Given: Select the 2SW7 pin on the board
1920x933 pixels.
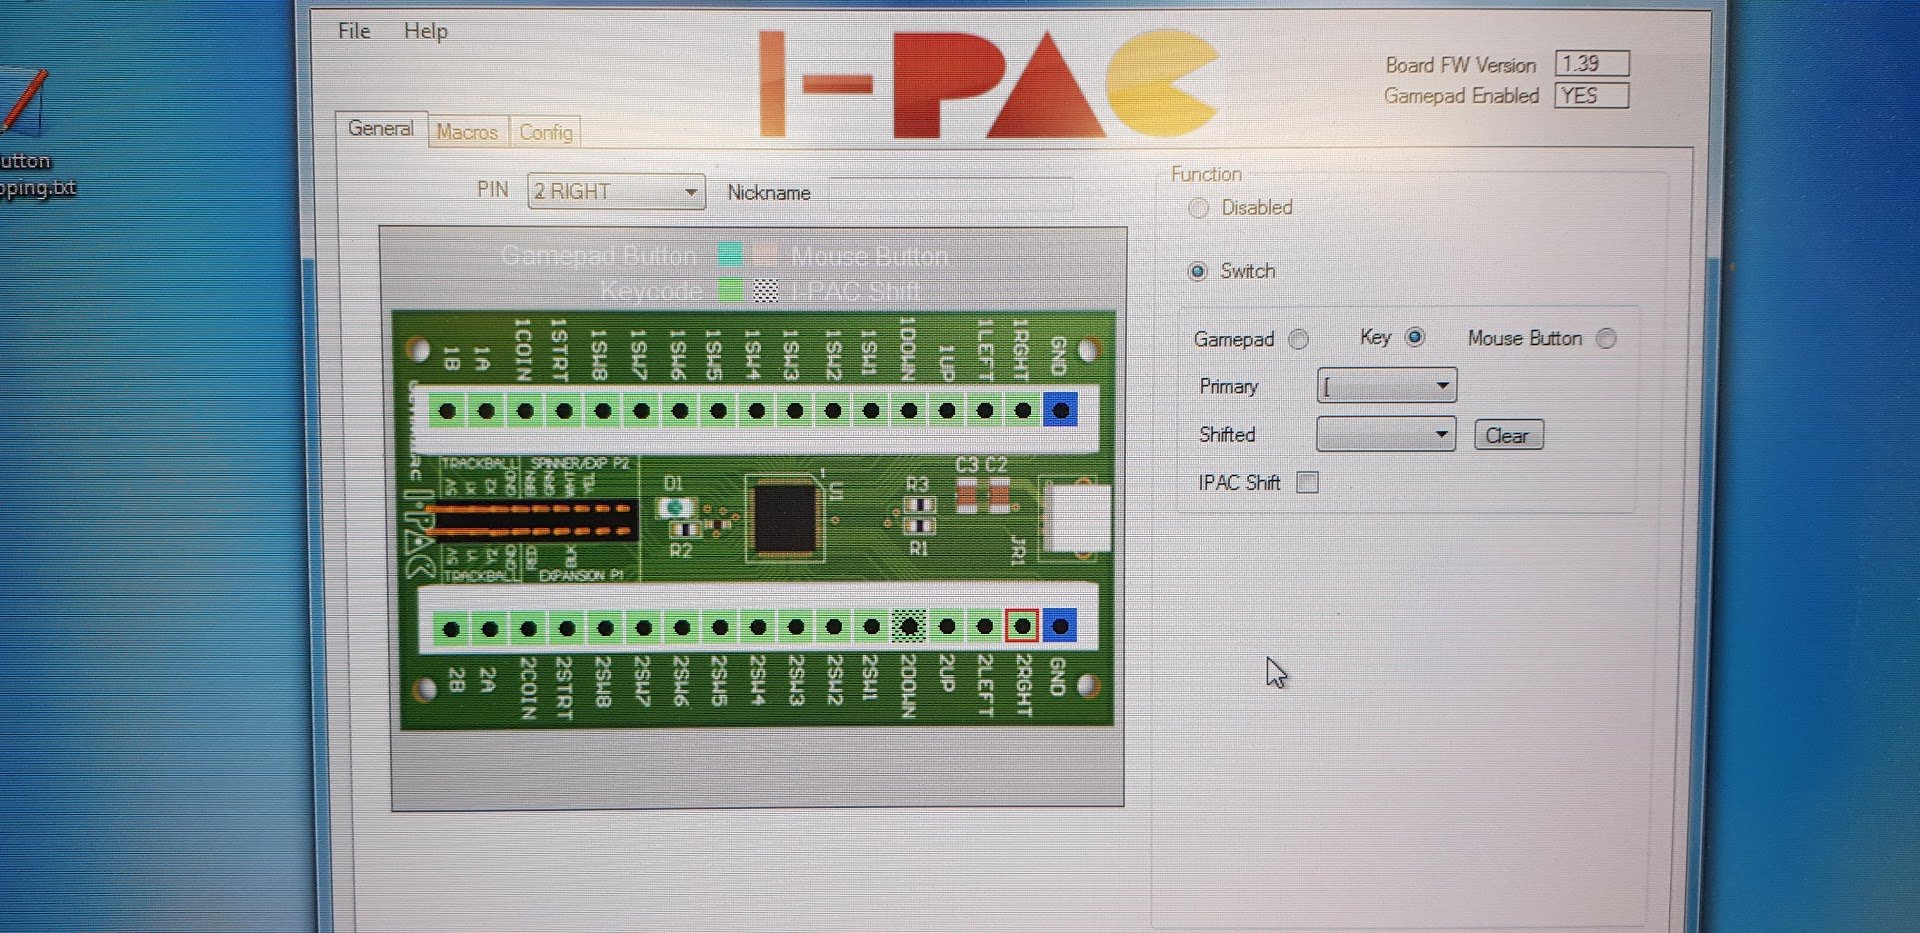Looking at the screenshot, I should pos(644,628).
